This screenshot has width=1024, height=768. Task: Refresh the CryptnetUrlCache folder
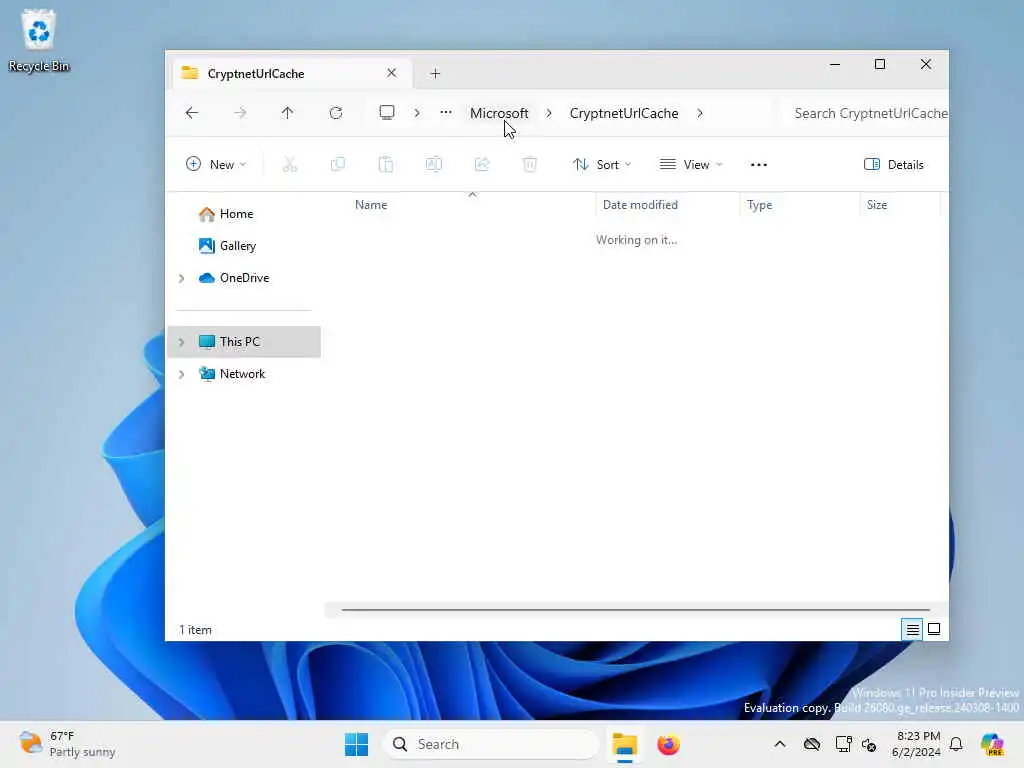pyautogui.click(x=336, y=113)
